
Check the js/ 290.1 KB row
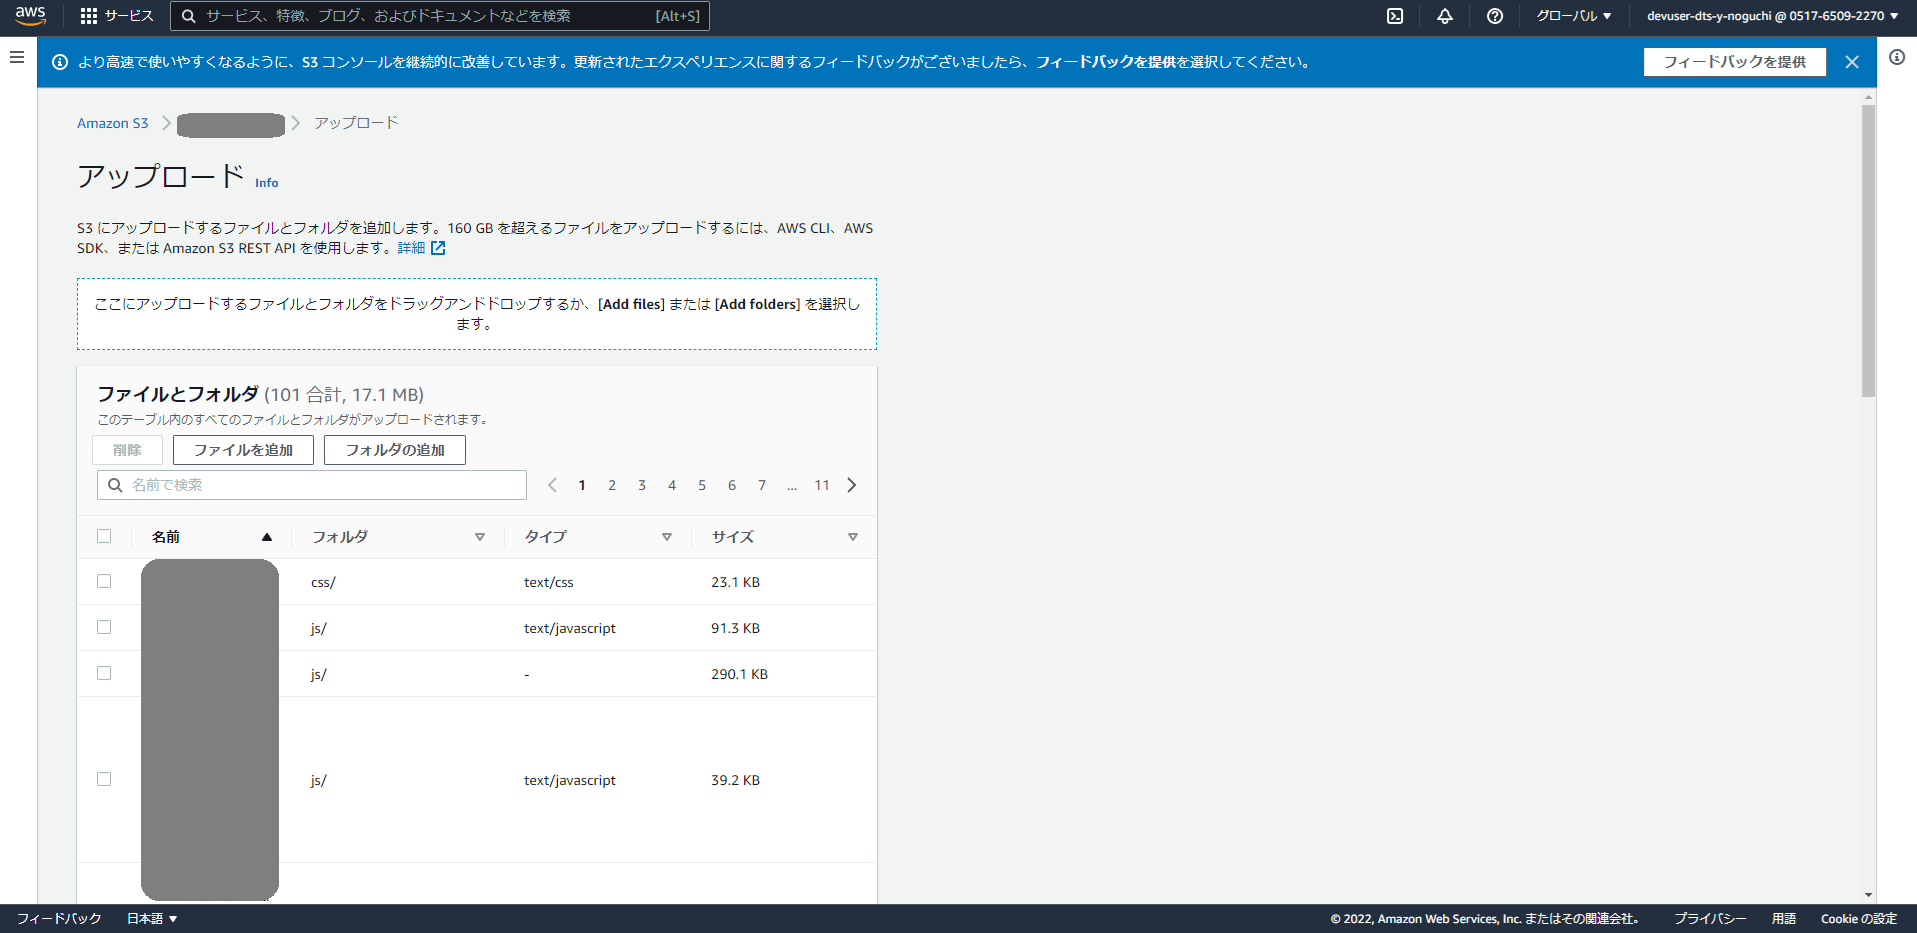(104, 673)
